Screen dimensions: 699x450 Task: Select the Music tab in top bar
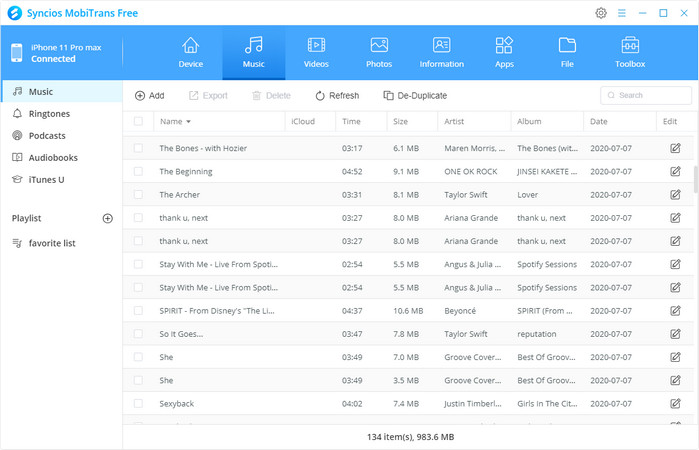click(254, 53)
